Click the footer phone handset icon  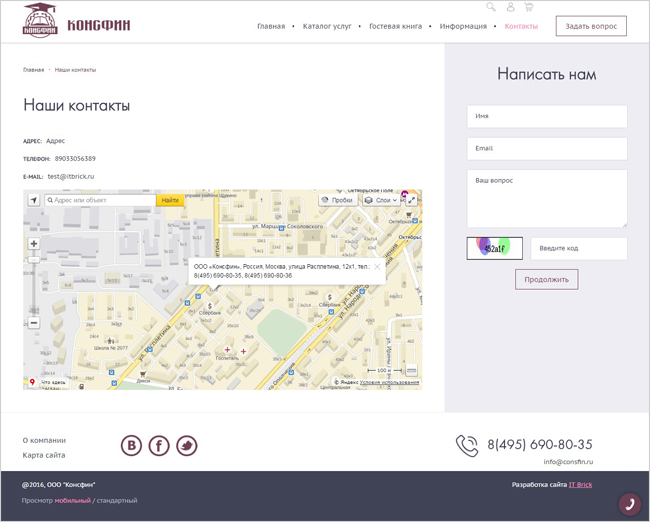(467, 446)
